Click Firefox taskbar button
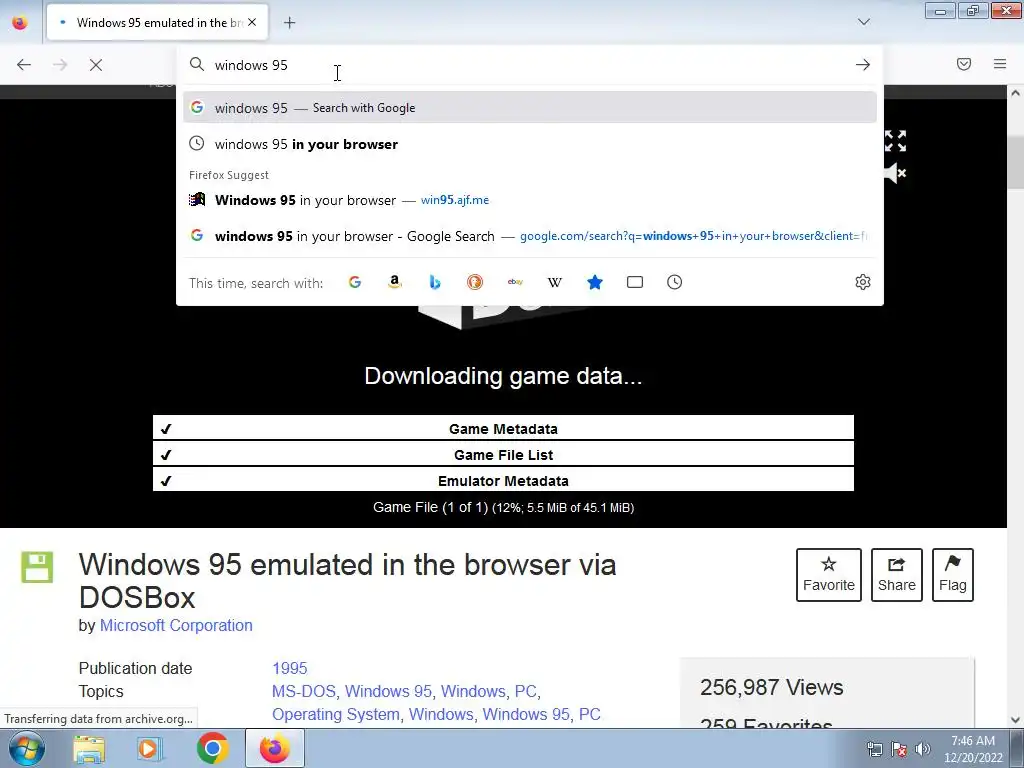 (x=274, y=748)
